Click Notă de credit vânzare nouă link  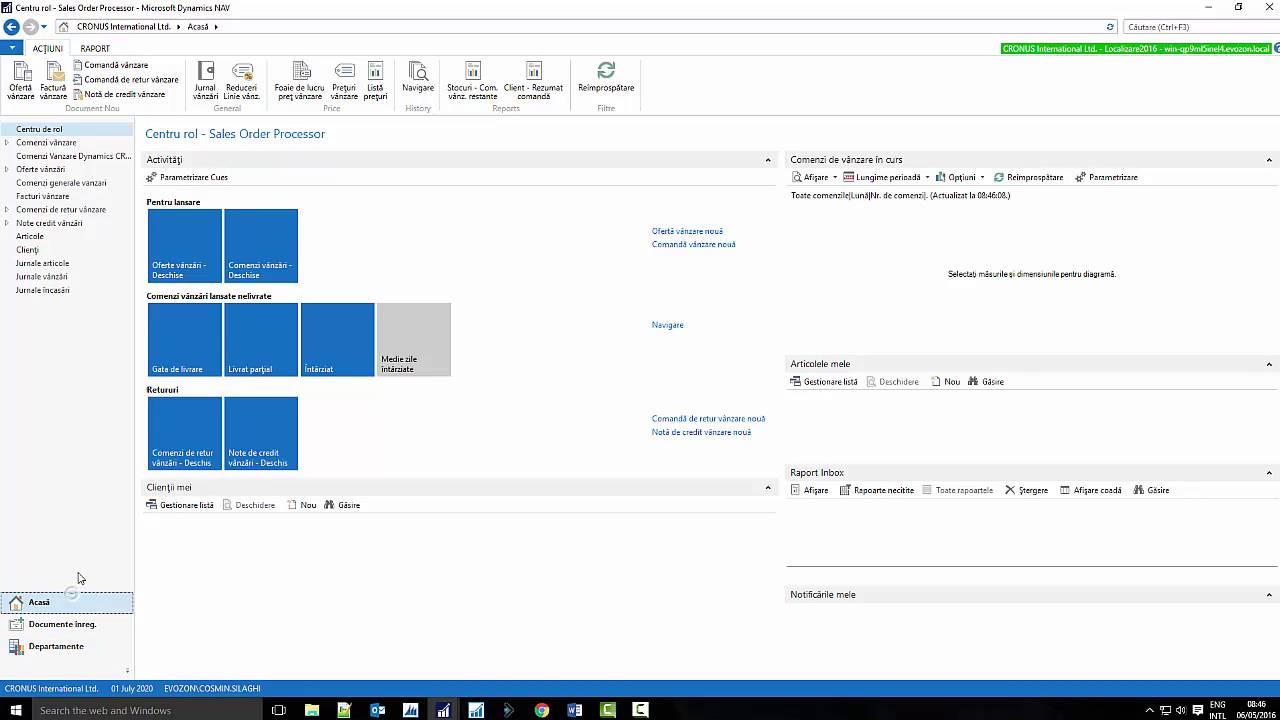pos(701,432)
